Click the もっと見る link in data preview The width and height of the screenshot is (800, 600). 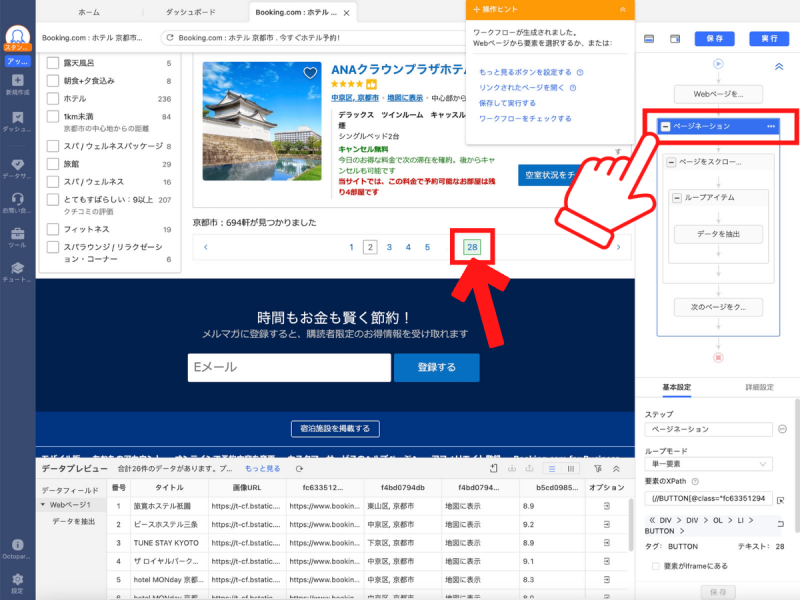(263, 468)
